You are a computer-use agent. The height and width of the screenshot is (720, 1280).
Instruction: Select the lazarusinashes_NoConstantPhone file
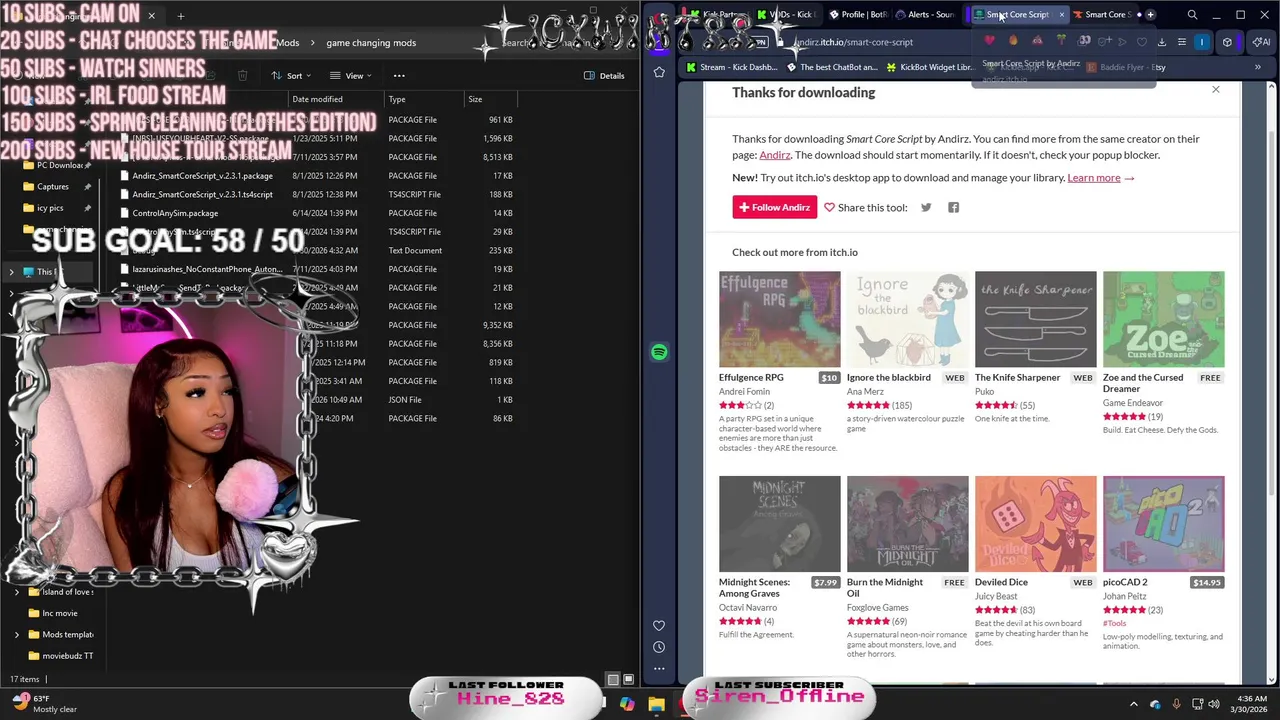pyautogui.click(x=207, y=269)
